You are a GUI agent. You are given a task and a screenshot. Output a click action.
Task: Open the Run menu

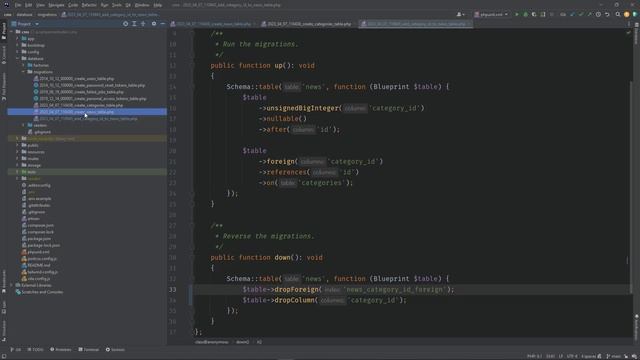(x=104, y=5)
